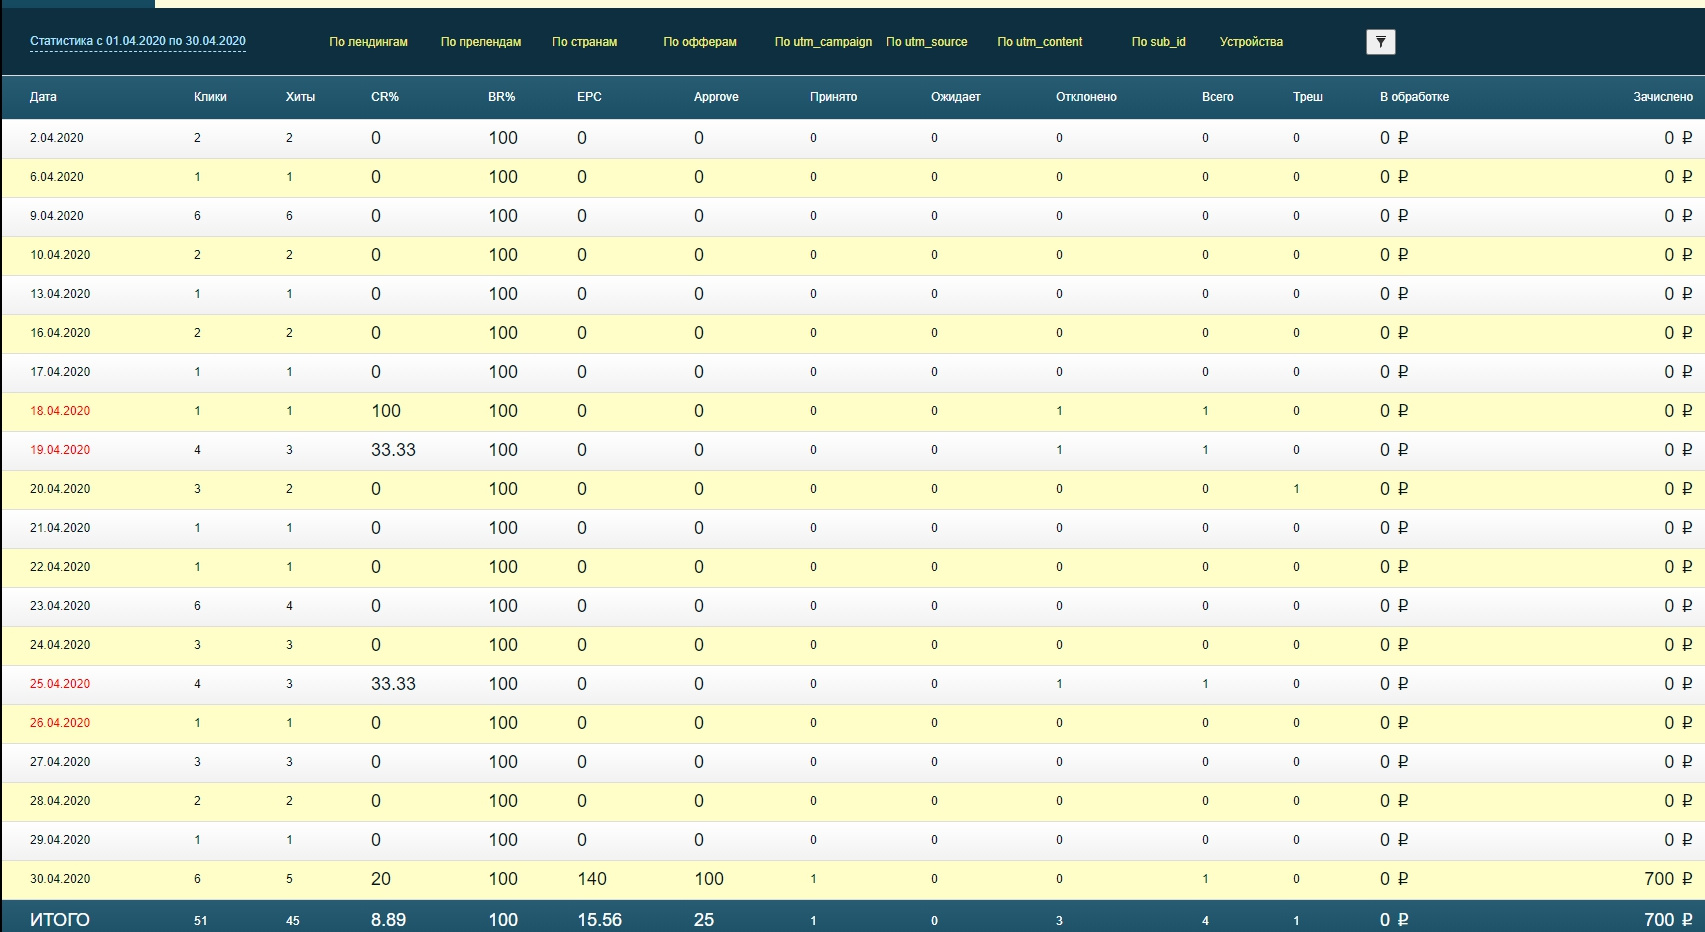
Task: Select the 30.04.2020 date cell
Action: pyautogui.click(x=60, y=879)
